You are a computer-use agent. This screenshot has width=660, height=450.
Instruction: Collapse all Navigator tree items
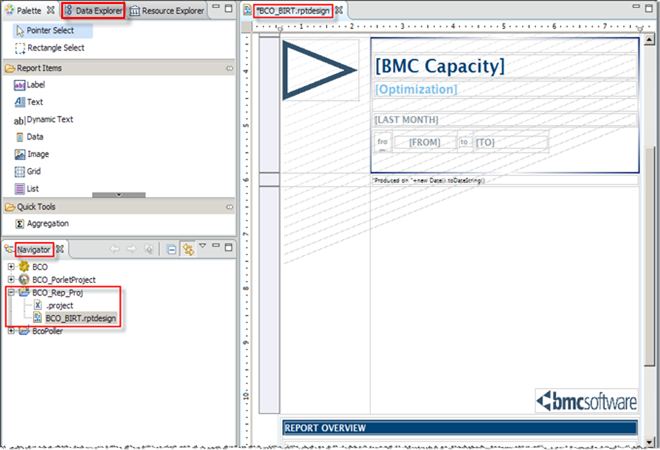tap(171, 250)
